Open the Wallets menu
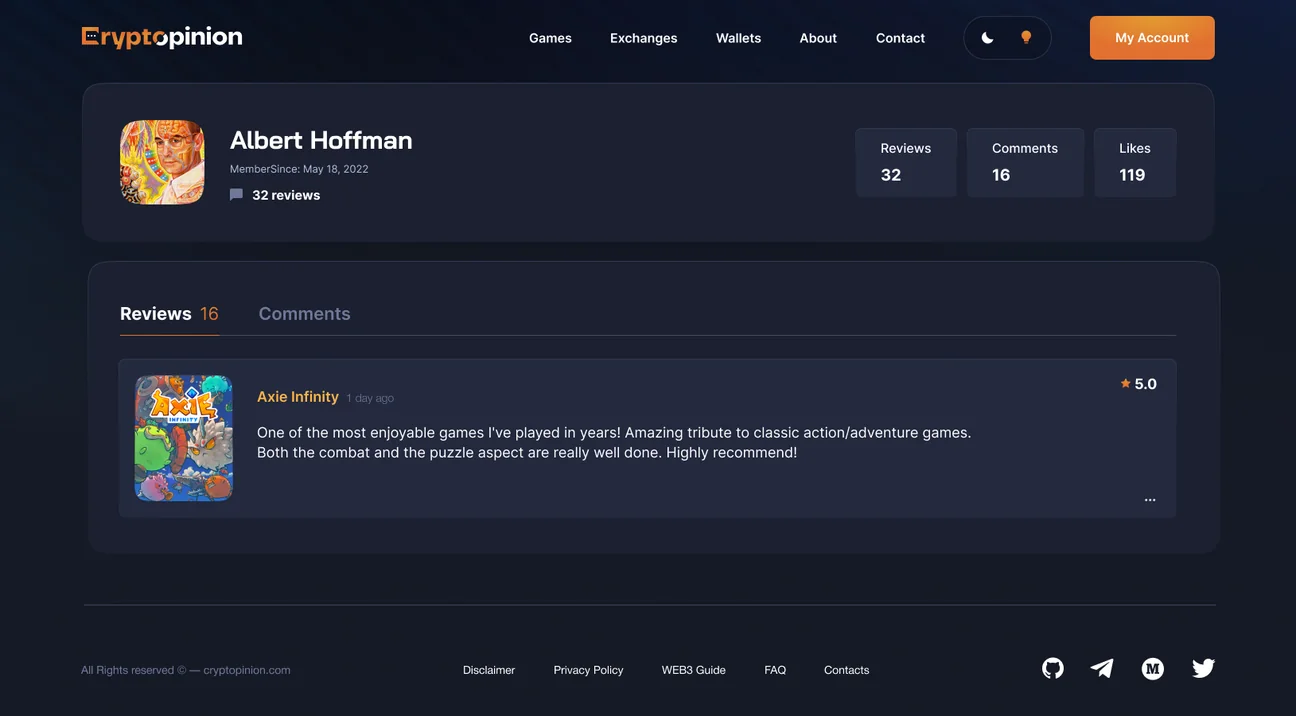1296x716 pixels. (x=738, y=38)
